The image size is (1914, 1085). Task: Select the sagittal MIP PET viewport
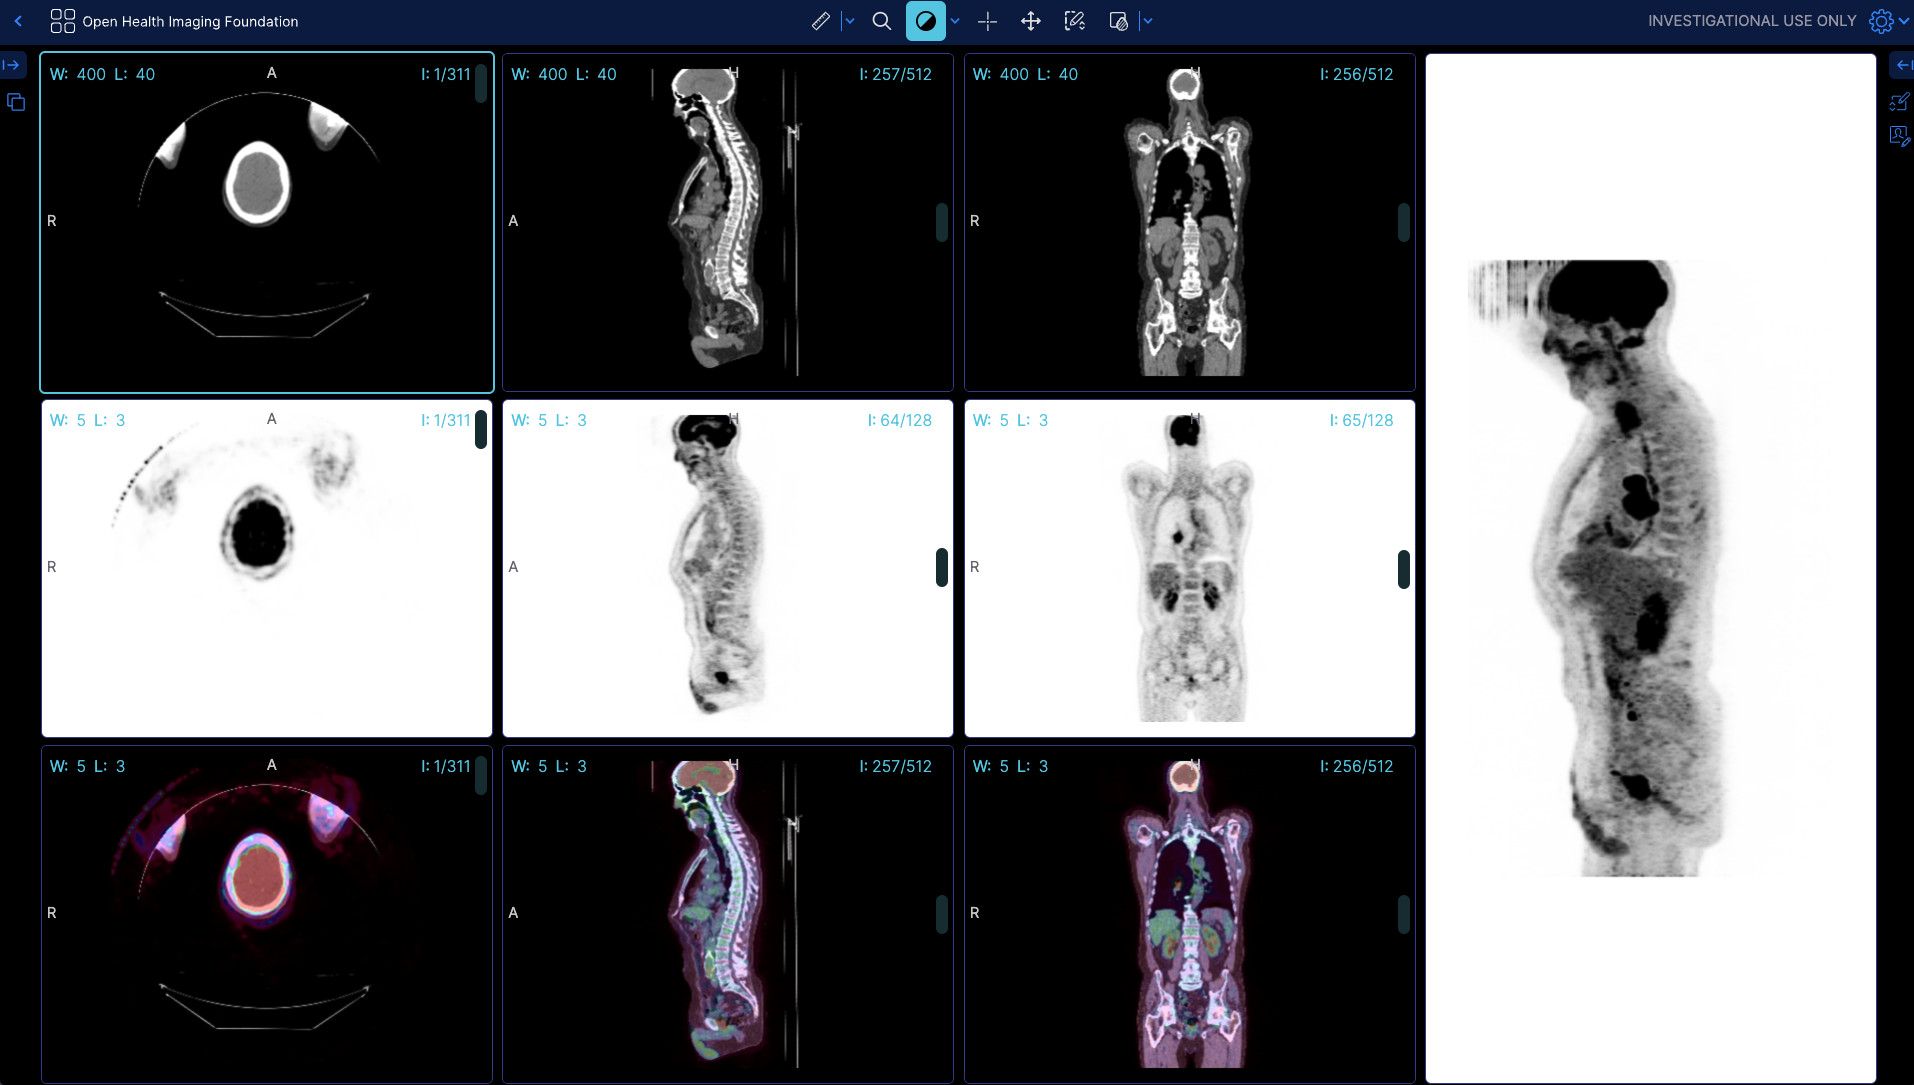coord(1650,568)
